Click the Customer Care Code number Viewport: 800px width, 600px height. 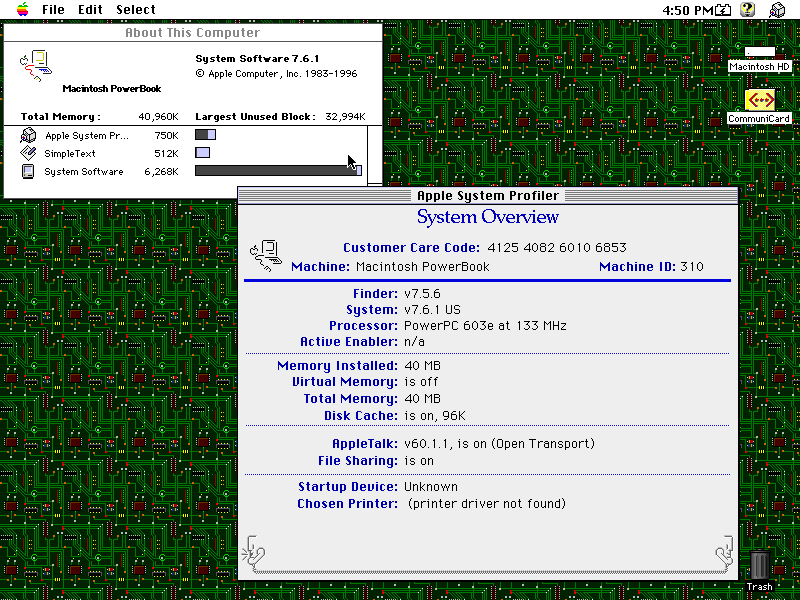coord(557,247)
